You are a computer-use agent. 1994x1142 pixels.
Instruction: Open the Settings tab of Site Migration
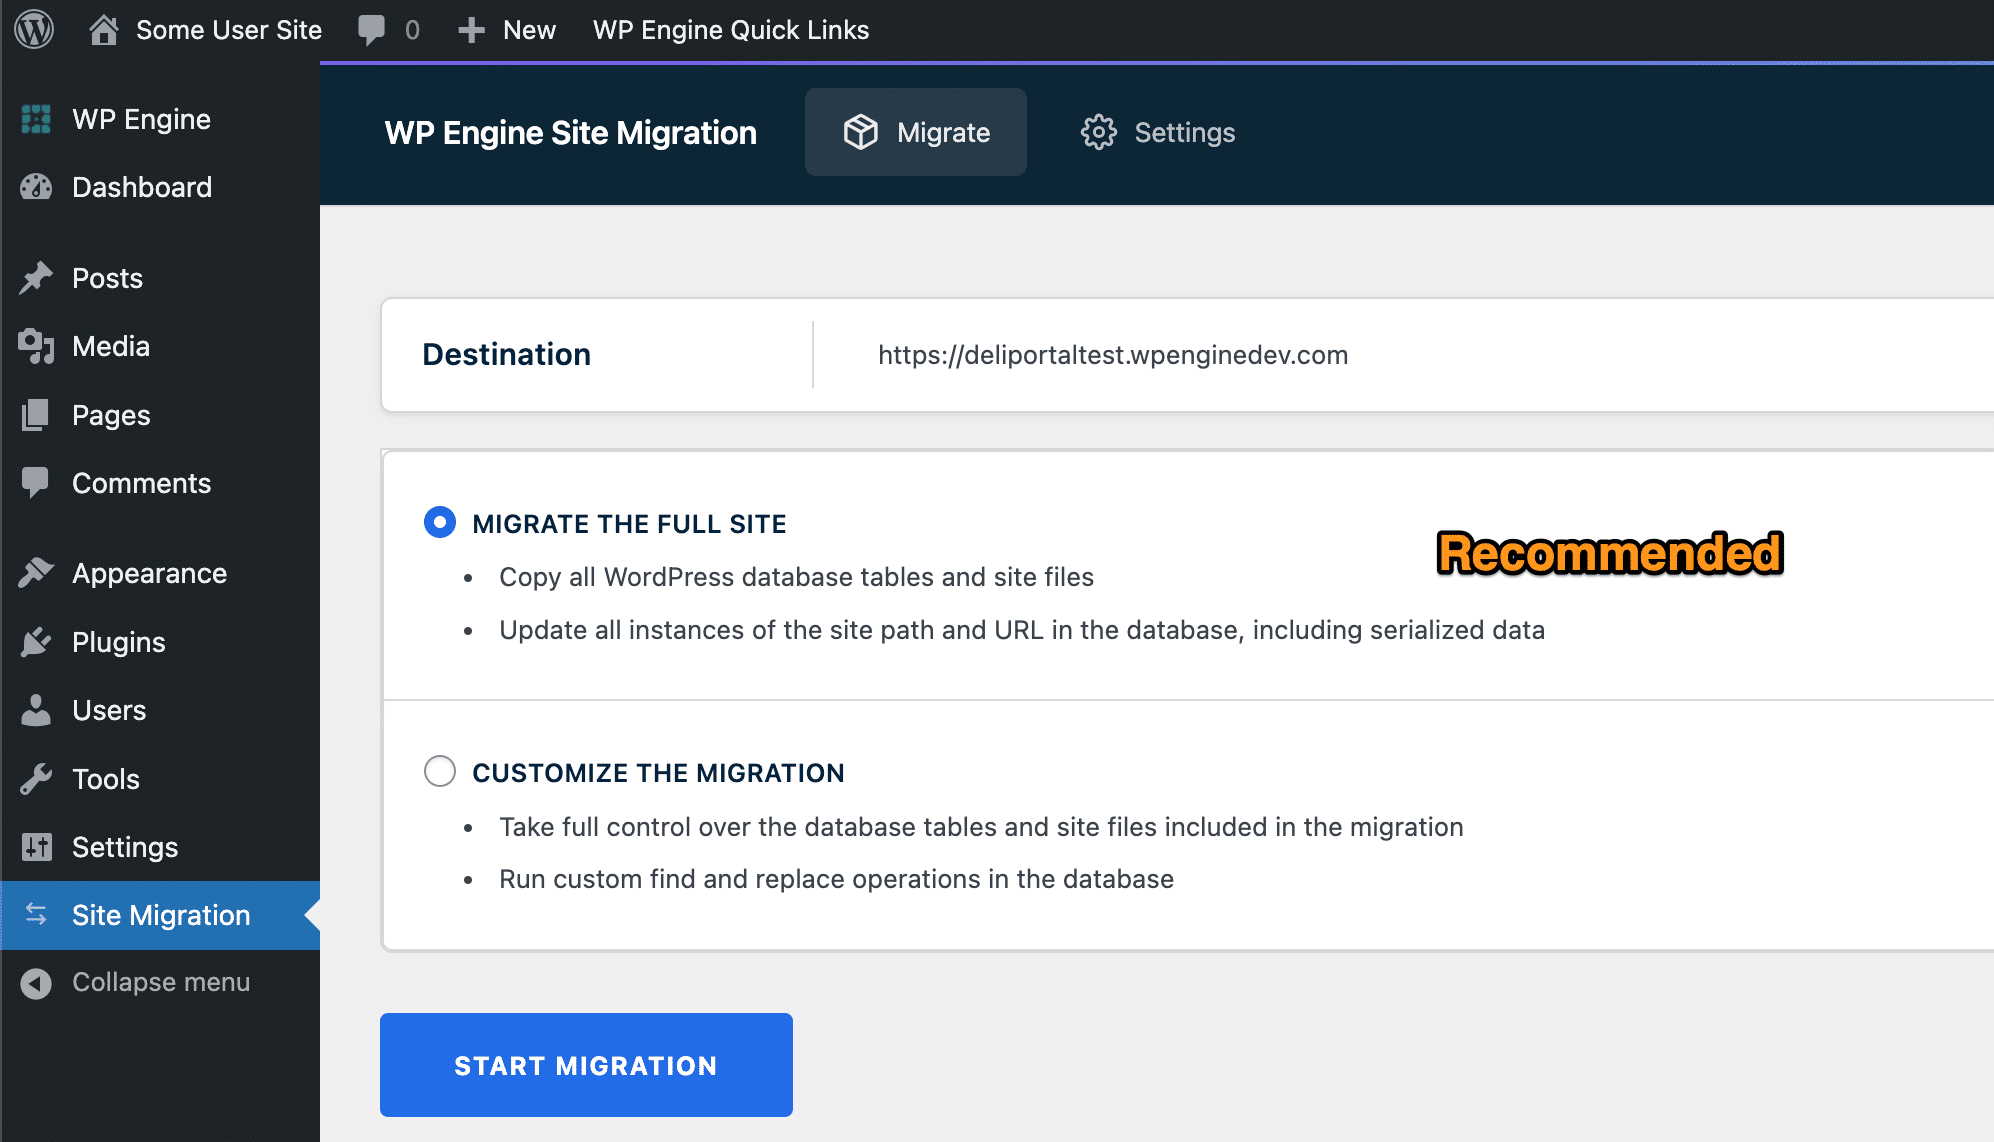click(x=1184, y=131)
